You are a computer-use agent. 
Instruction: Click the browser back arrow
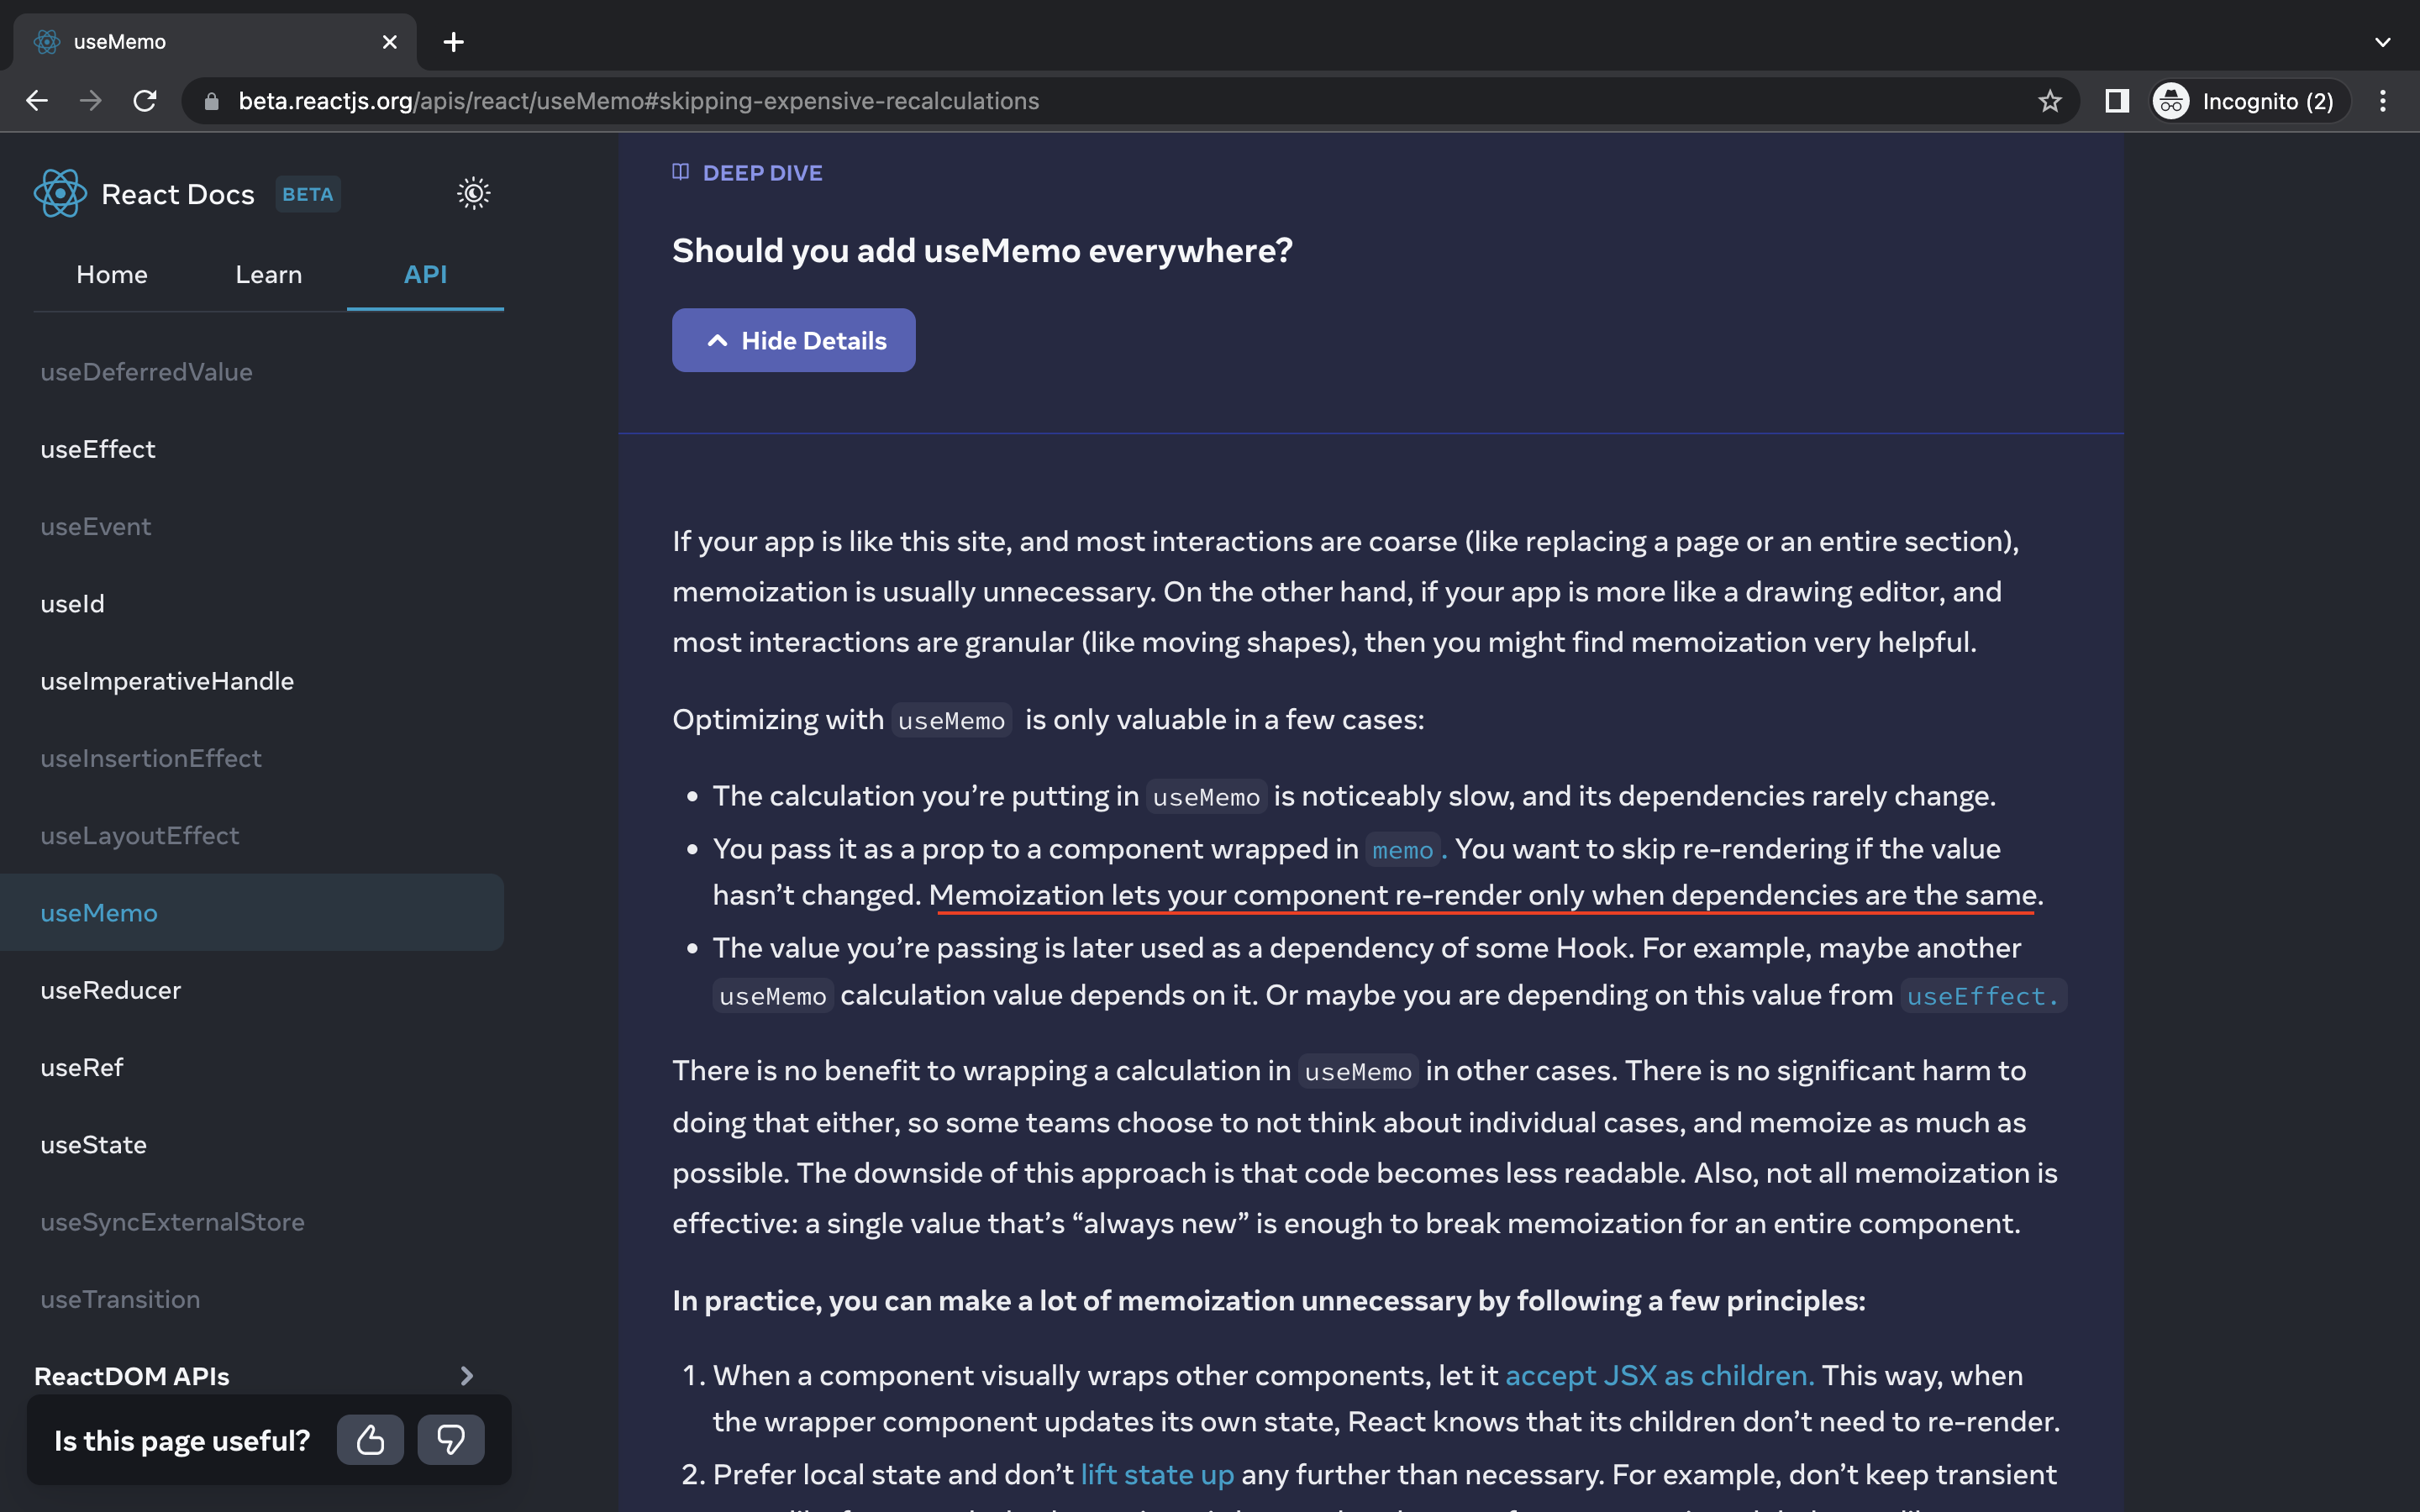tap(37, 101)
